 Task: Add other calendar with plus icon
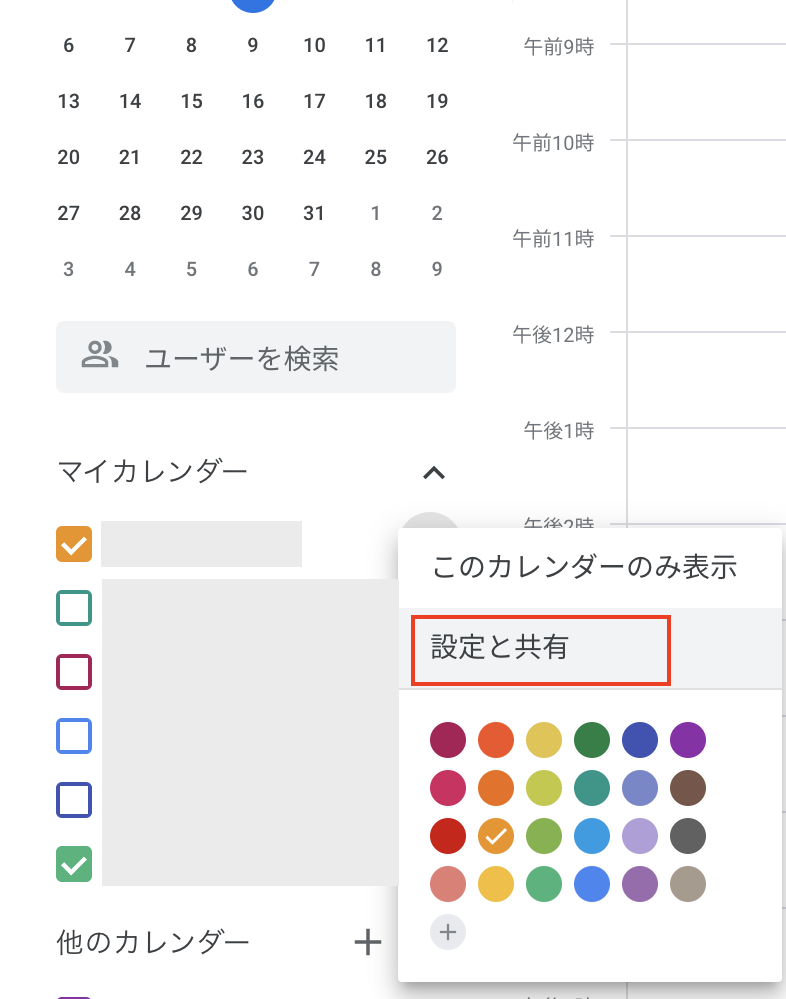[x=368, y=942]
